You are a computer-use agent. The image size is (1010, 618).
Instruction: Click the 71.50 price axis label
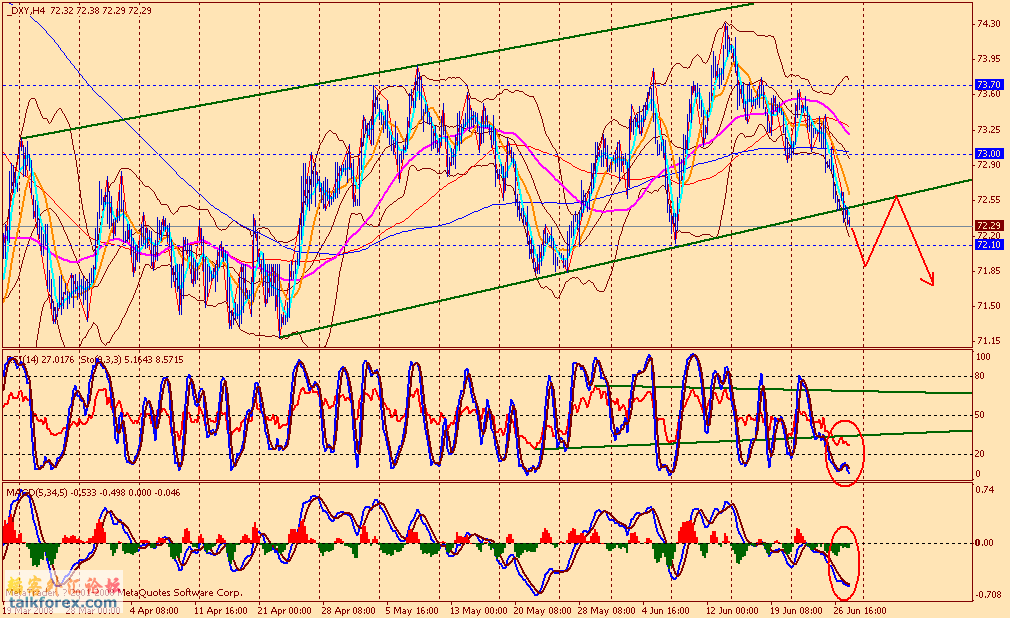coord(988,305)
